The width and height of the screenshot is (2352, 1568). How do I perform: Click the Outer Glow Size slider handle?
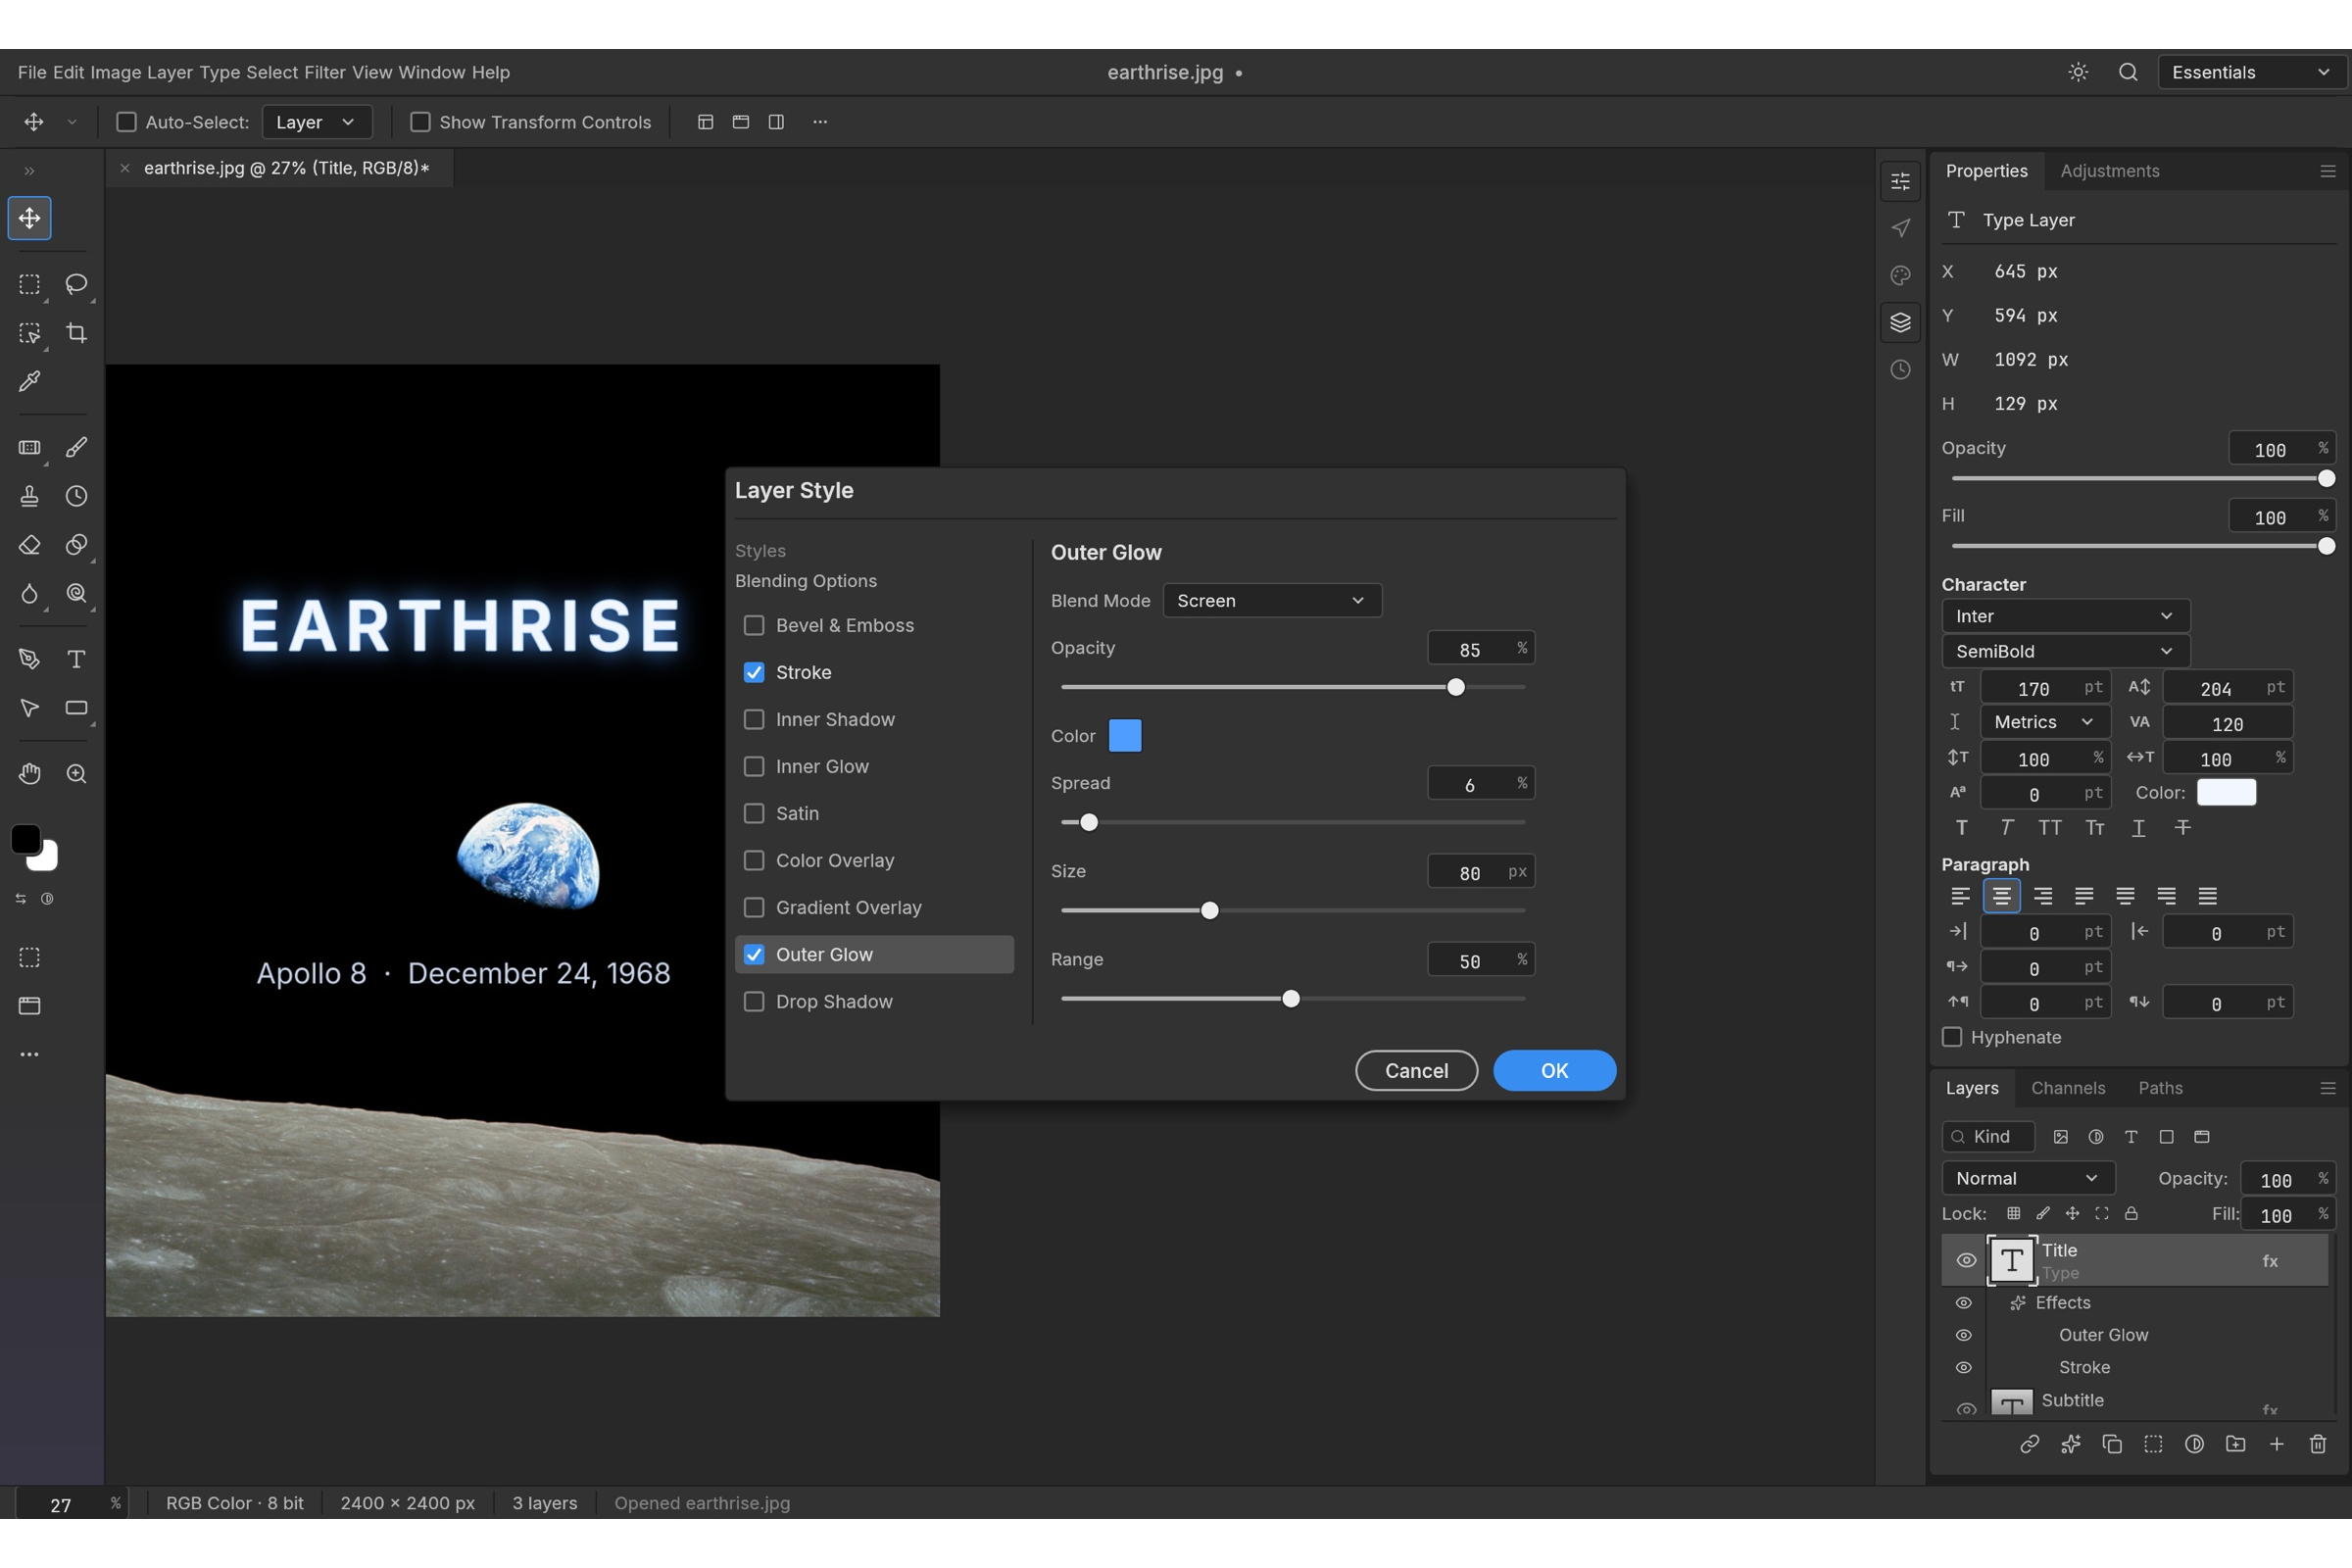(x=1209, y=911)
